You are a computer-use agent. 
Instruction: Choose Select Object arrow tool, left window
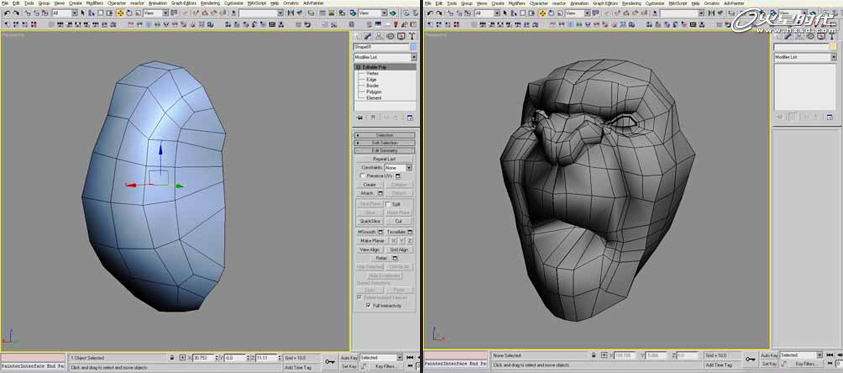pos(83,12)
